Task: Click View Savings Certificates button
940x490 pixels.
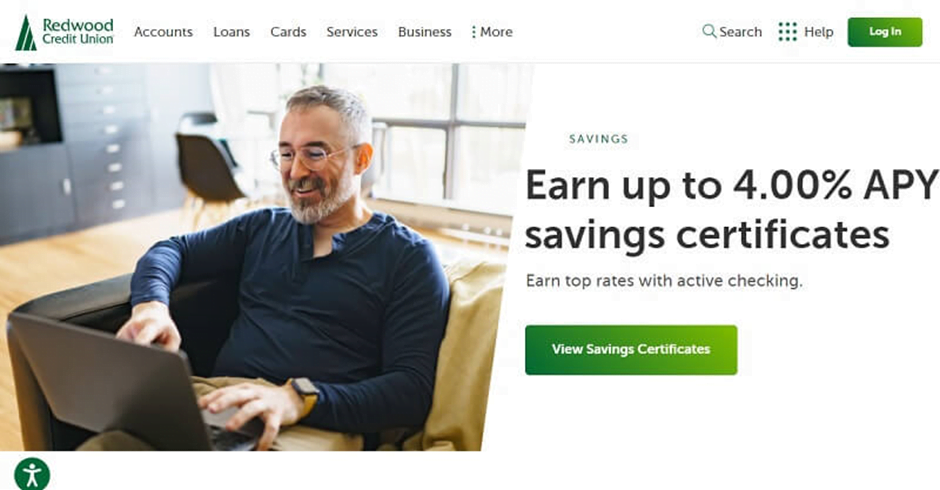Action: 631,350
